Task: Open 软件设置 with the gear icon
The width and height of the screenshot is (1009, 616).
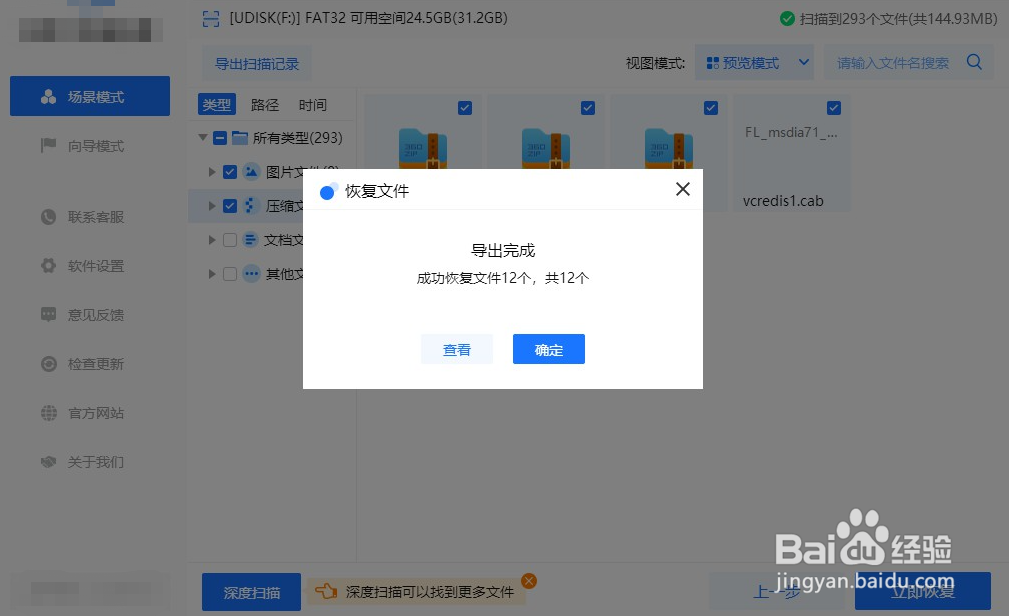Action: (x=48, y=266)
